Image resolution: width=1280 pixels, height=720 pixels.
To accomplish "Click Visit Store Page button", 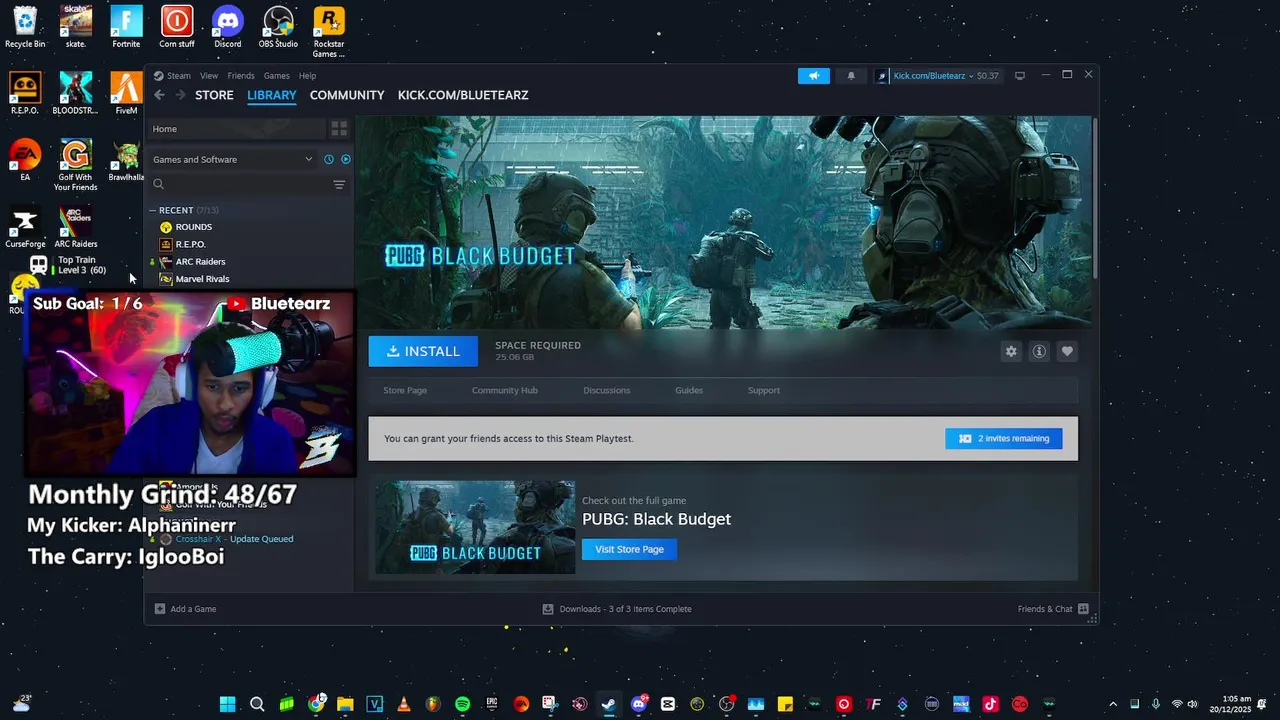I will click(x=629, y=549).
